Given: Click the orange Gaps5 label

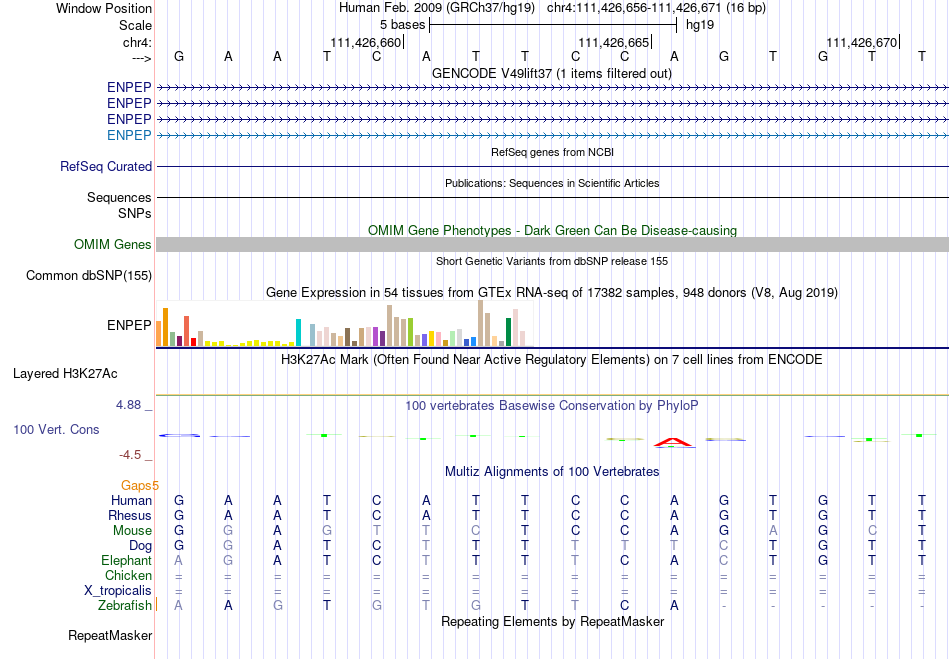Looking at the screenshot, I should click(140, 485).
